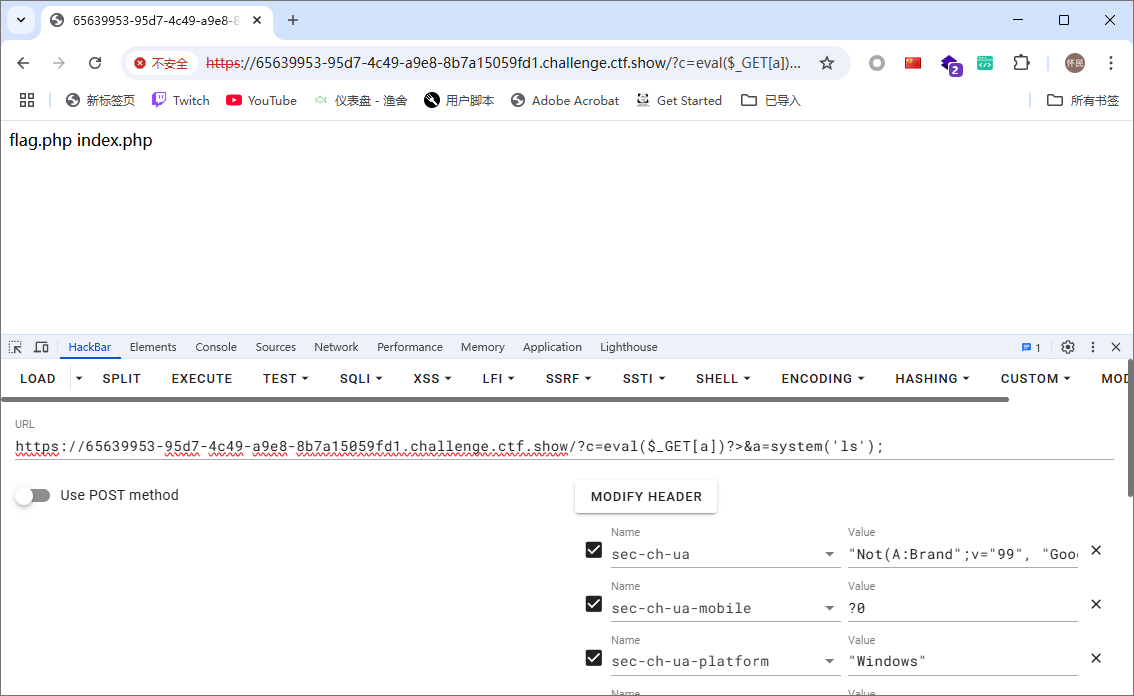
Task: Open the LFI dropdown menu
Action: coord(498,378)
